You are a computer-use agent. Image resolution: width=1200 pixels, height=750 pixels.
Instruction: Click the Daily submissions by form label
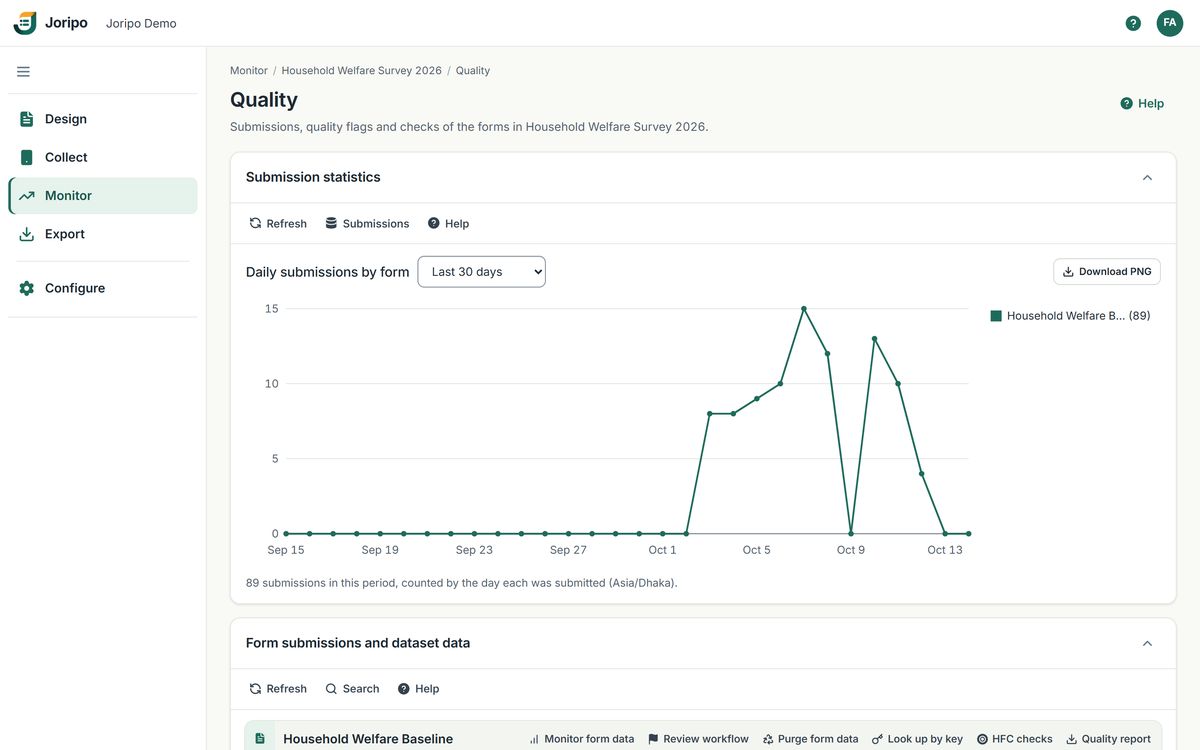click(327, 272)
